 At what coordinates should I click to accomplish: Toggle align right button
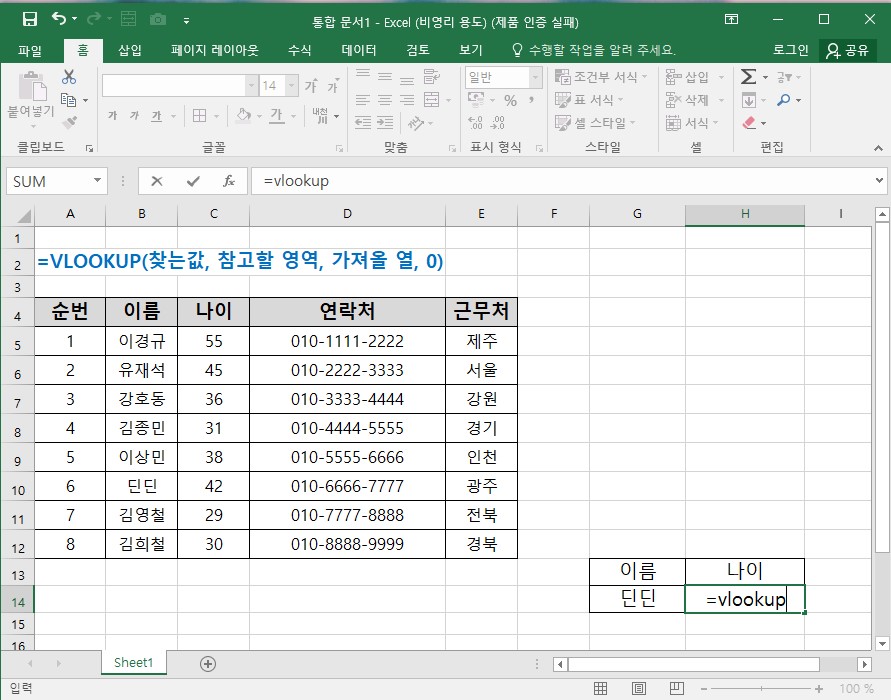pos(407,100)
